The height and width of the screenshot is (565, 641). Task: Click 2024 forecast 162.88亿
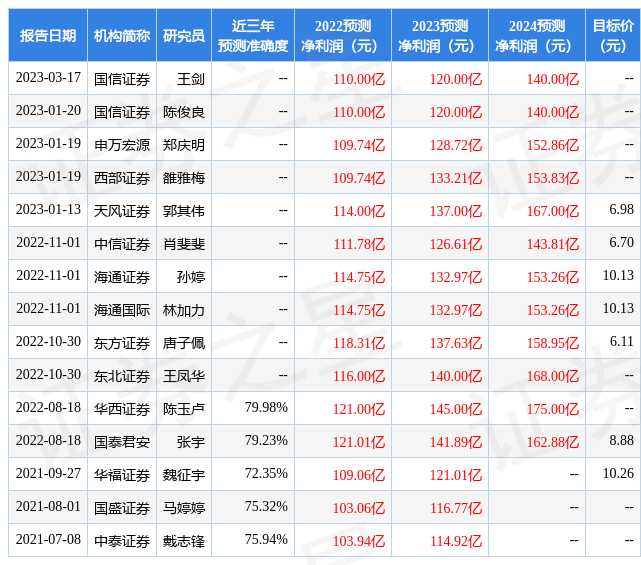coord(553,442)
